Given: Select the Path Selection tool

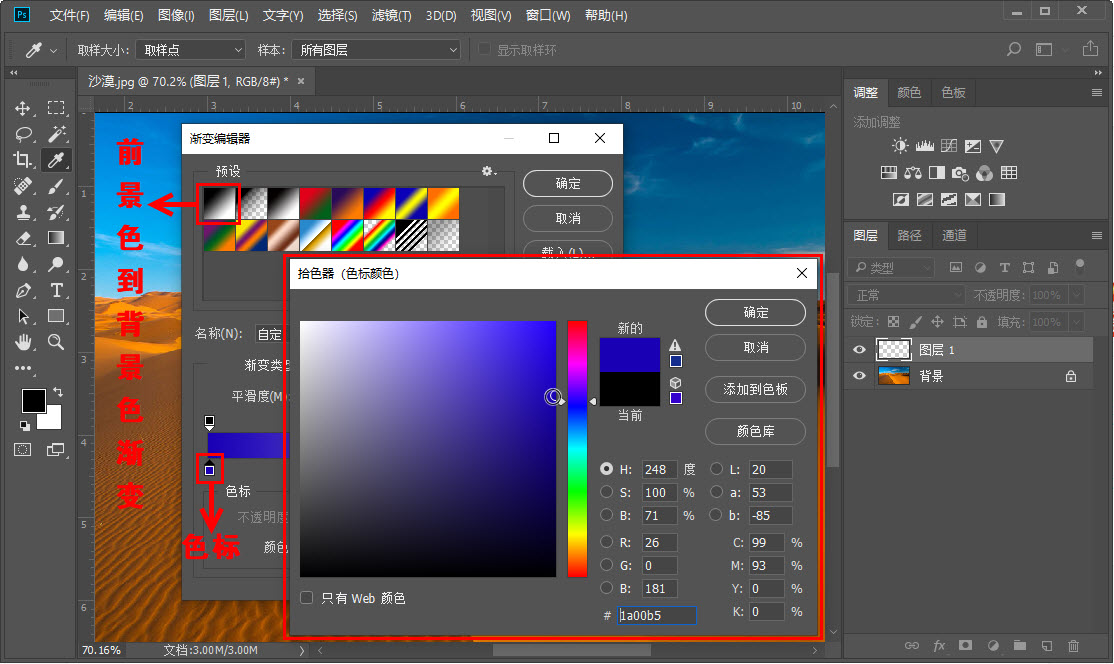Looking at the screenshot, I should coord(23,316).
